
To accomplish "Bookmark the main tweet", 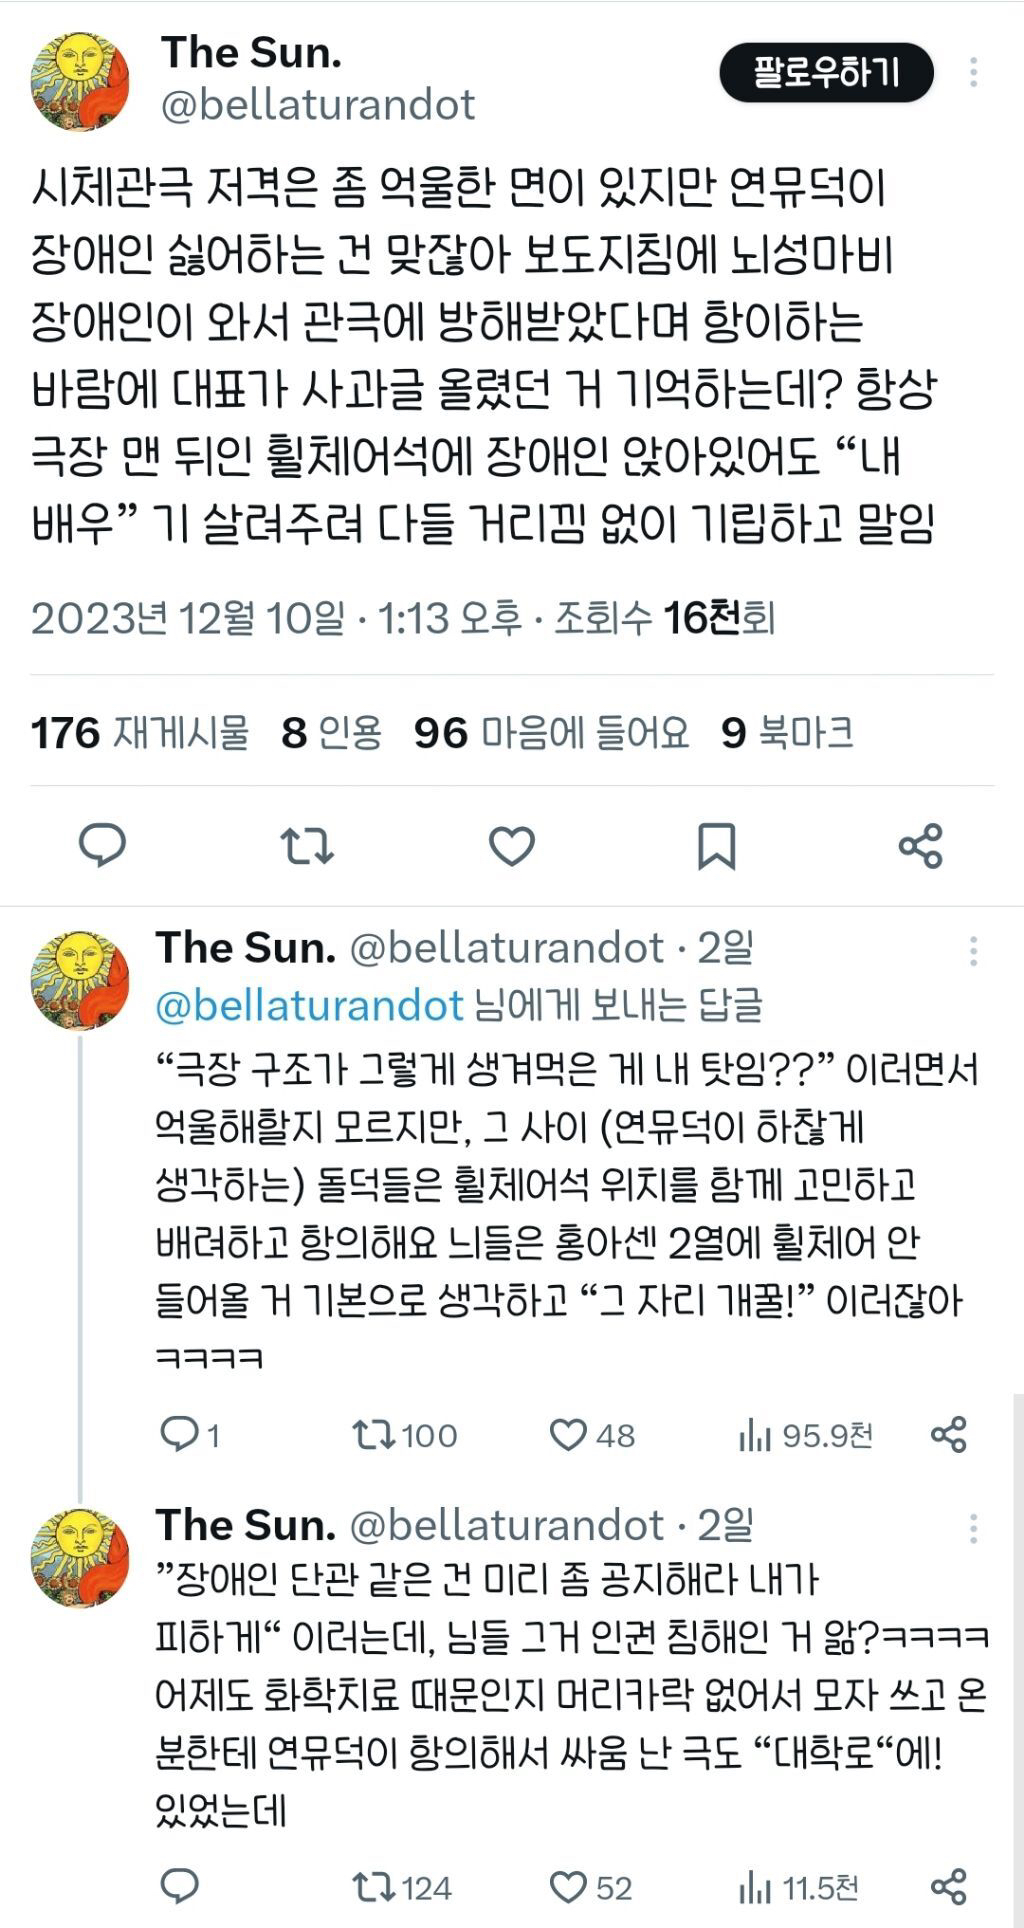I will pyautogui.click(x=716, y=846).
